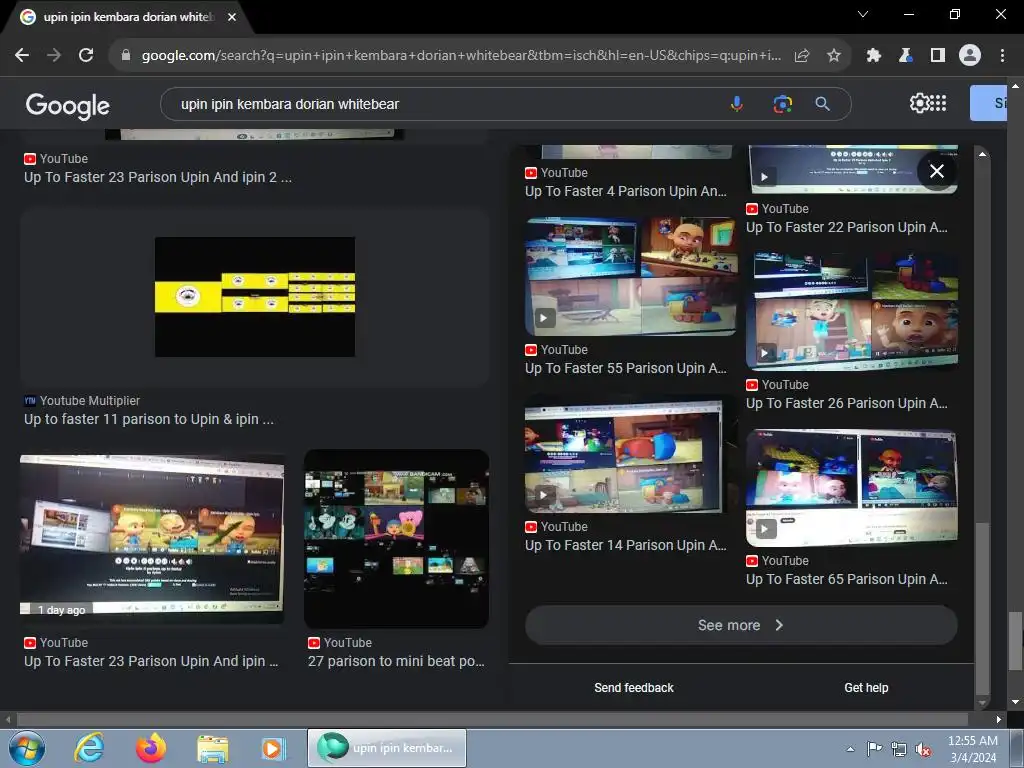The height and width of the screenshot is (768, 1024).
Task: Open the Extensions puzzle icon
Action: (874, 56)
